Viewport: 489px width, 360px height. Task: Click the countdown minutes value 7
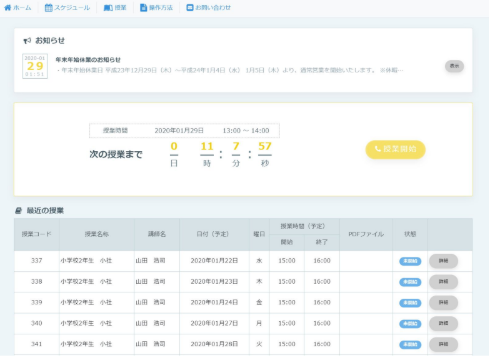coord(236,146)
